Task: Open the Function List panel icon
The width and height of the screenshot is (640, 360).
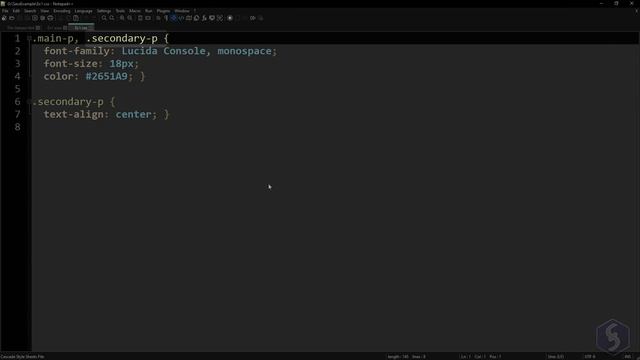Action: click(x=204, y=18)
